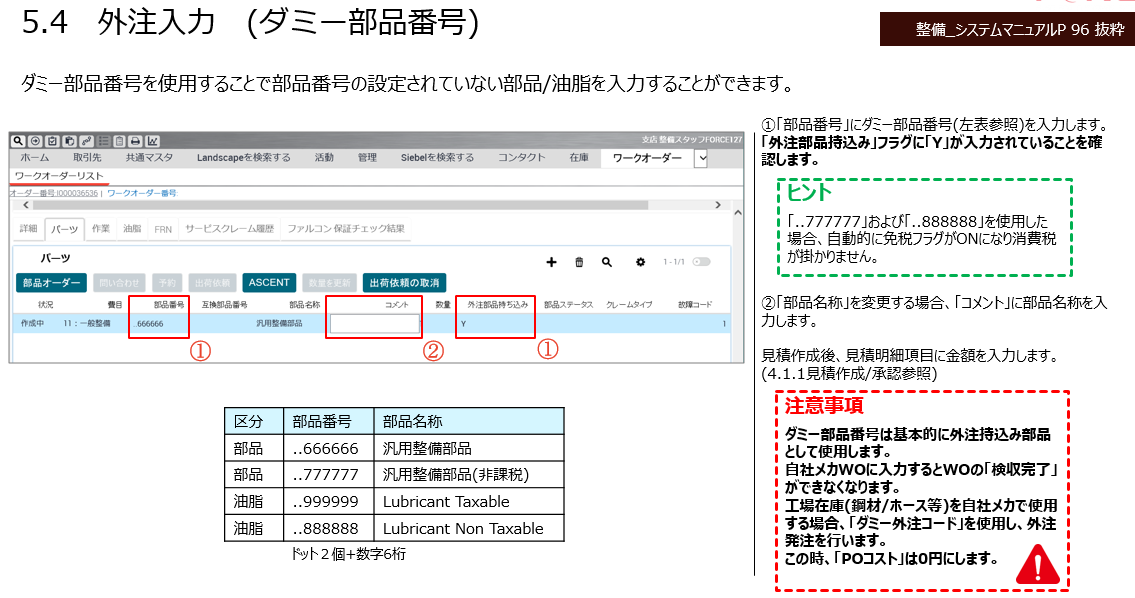This screenshot has height=598, width=1135.
Task: Click the 出荷依頼の取消 button
Action: point(404,283)
